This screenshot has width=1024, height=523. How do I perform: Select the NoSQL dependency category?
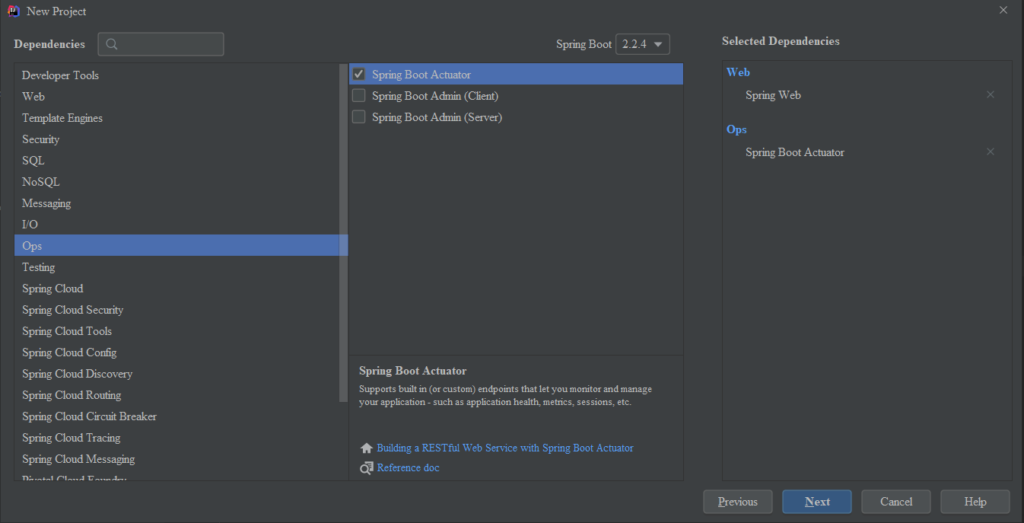click(x=41, y=182)
